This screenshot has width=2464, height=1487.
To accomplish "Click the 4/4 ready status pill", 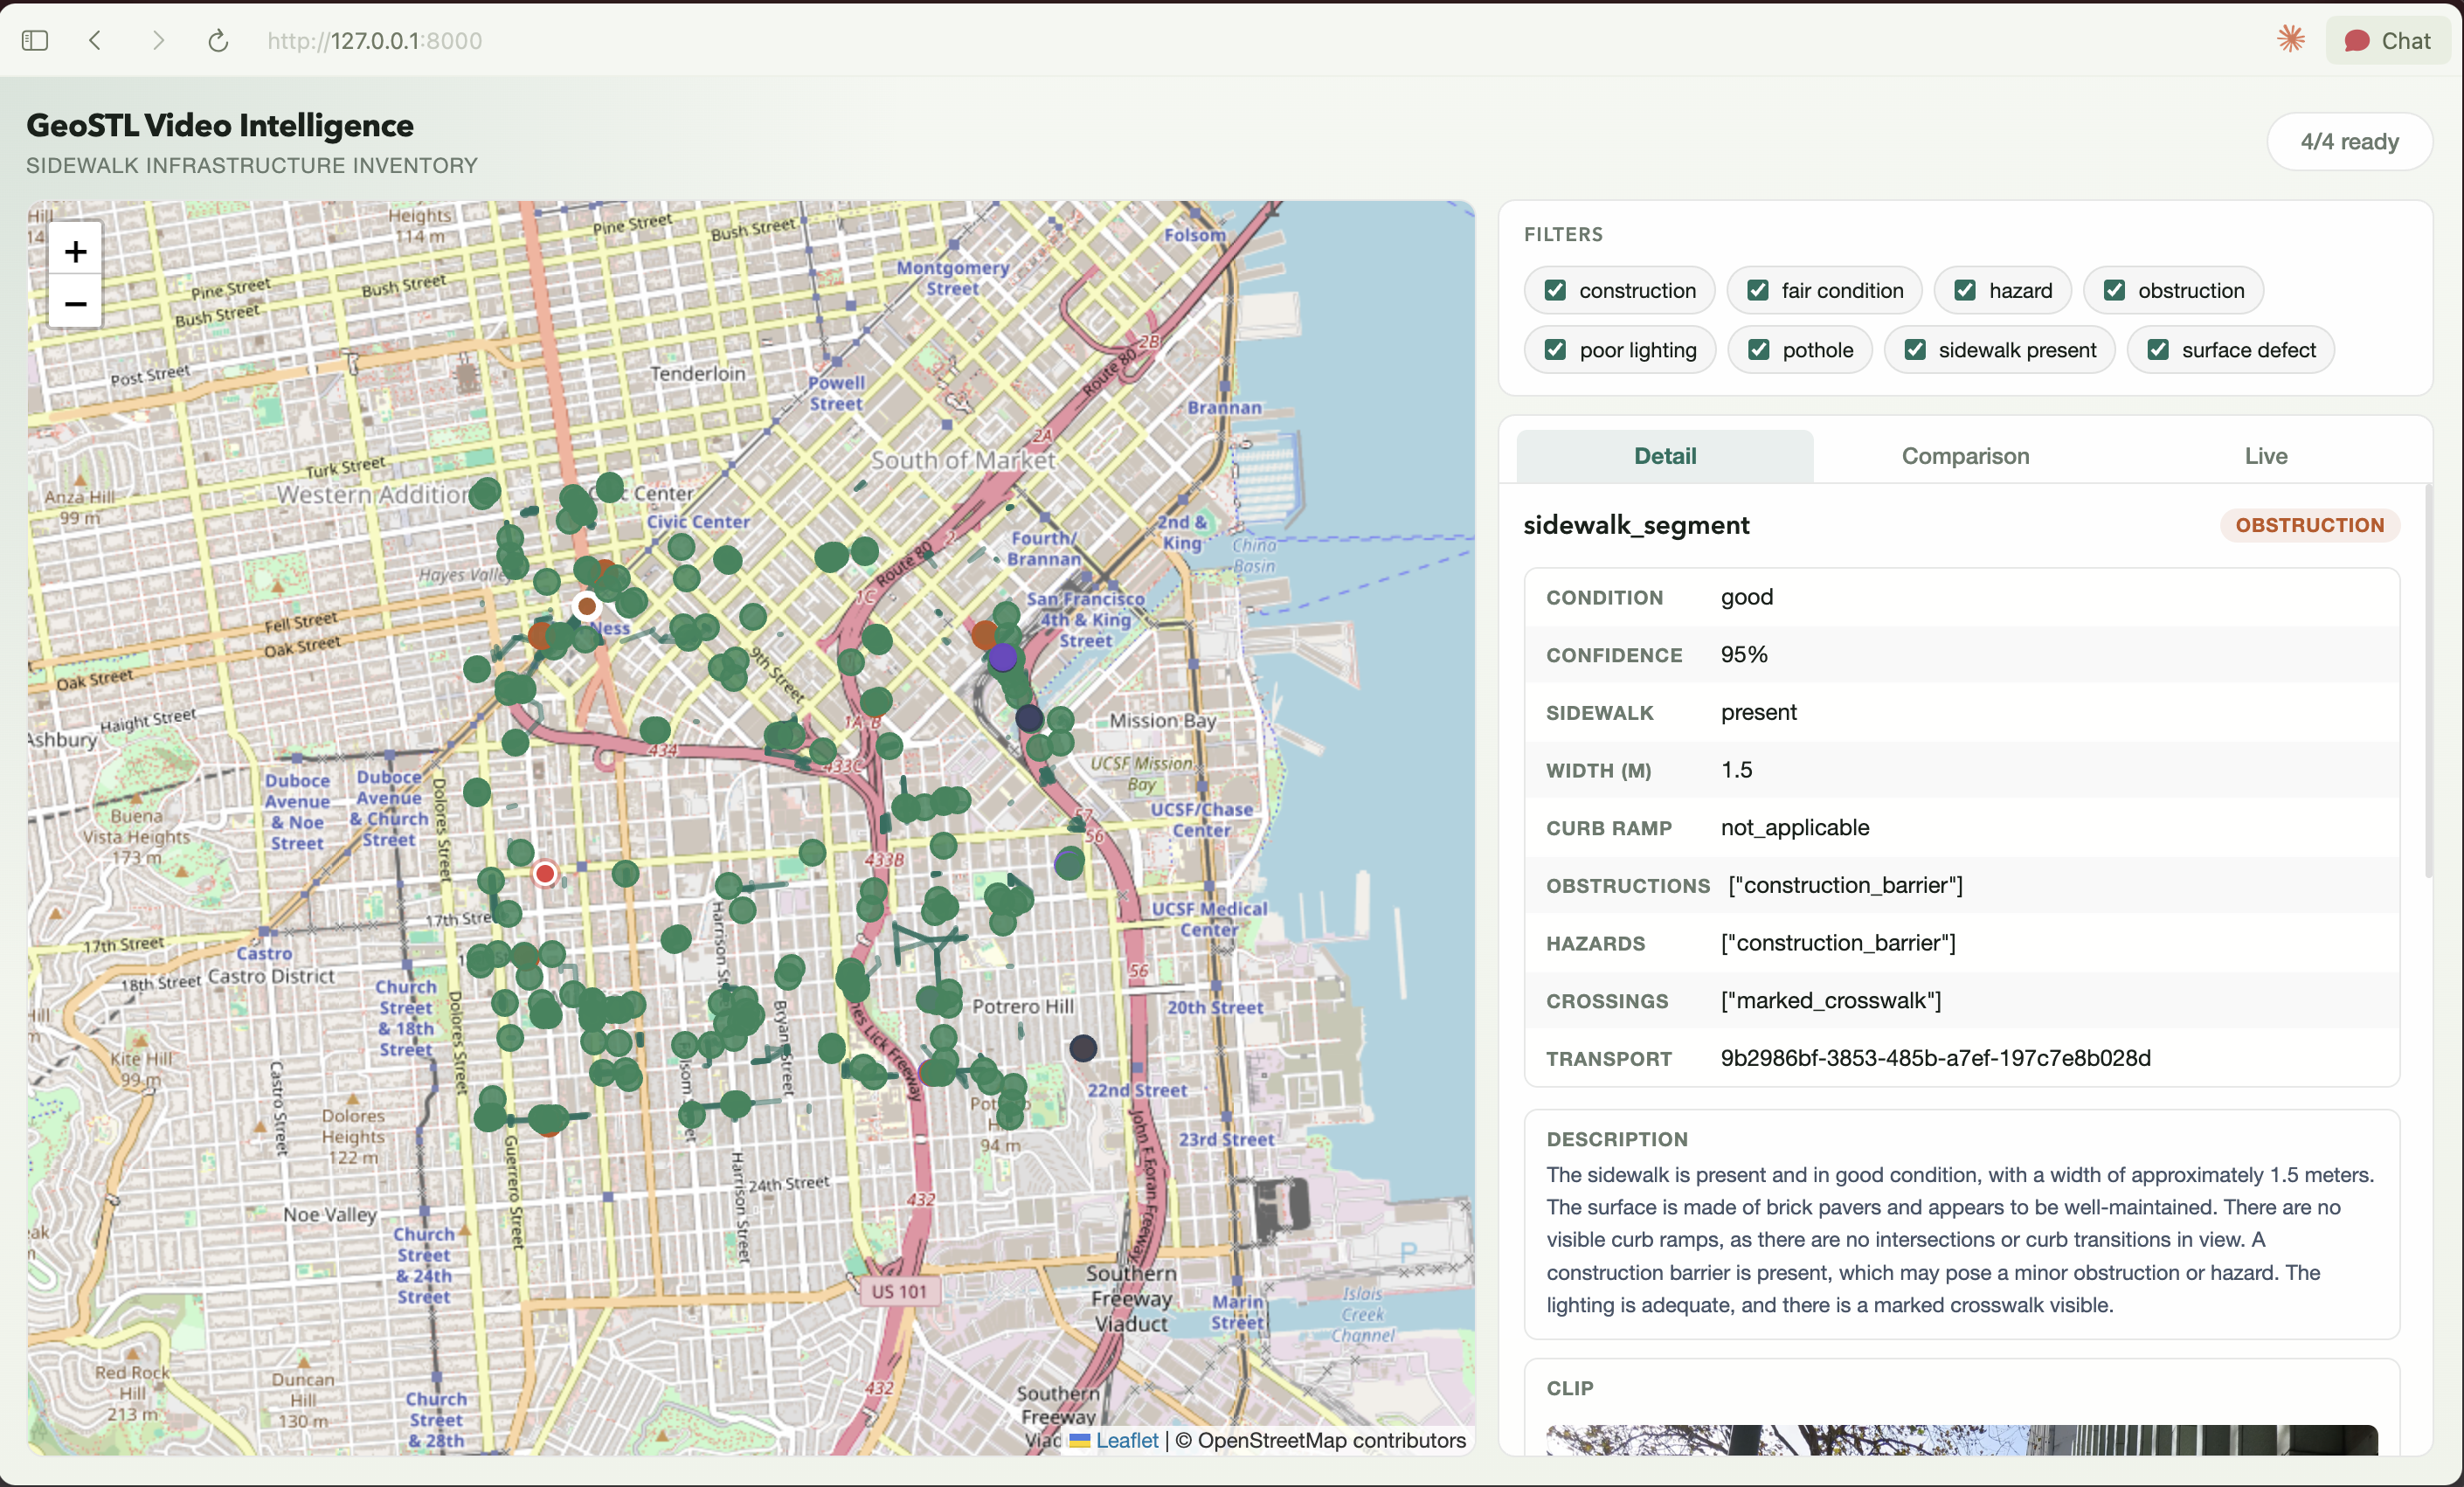I will tap(2349, 141).
